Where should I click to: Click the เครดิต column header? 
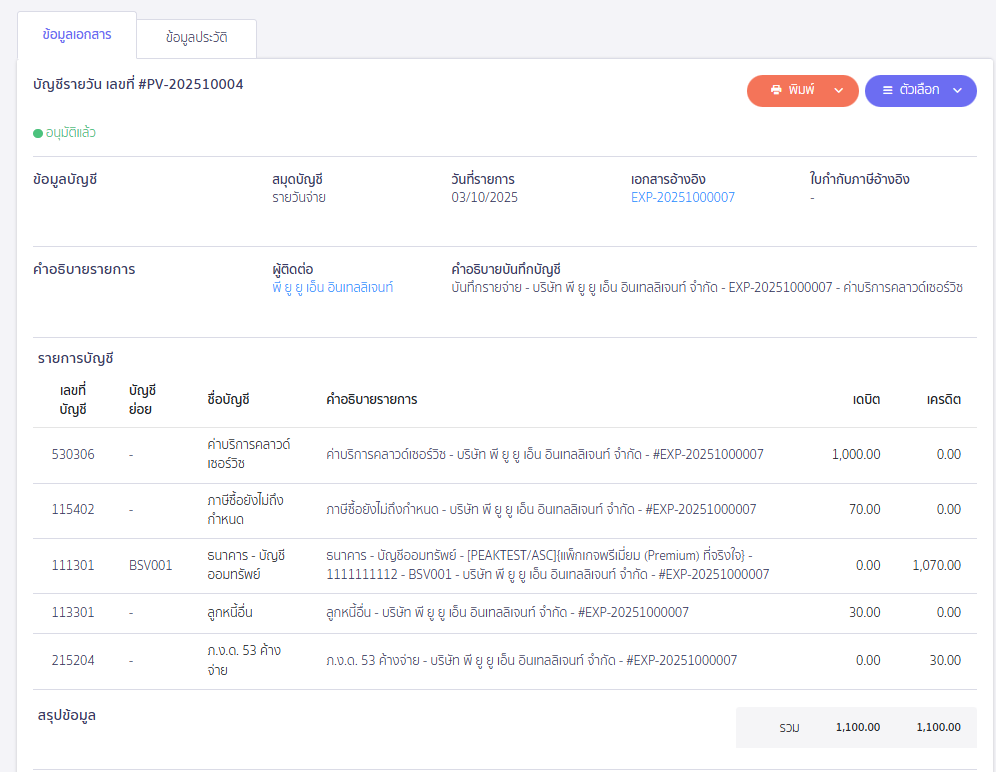(943, 399)
